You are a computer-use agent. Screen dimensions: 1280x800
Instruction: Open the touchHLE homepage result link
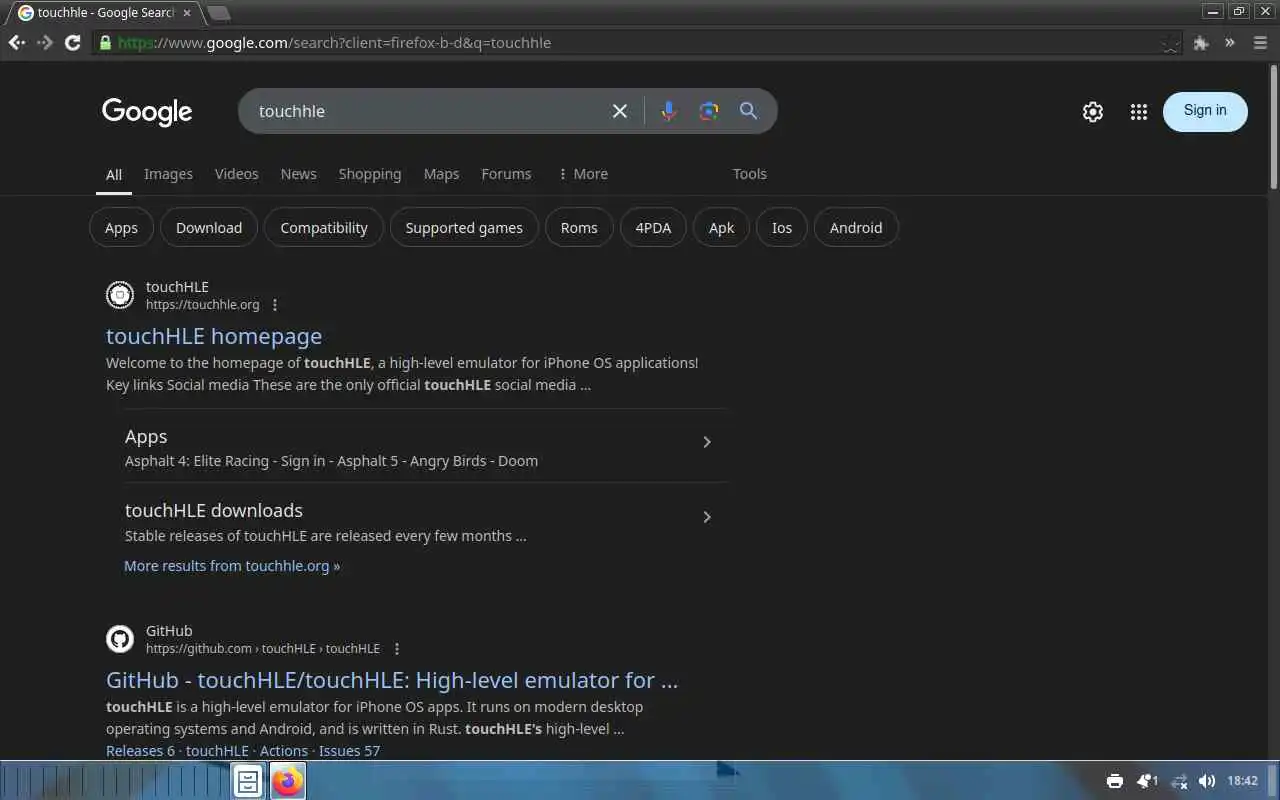pyautogui.click(x=214, y=336)
